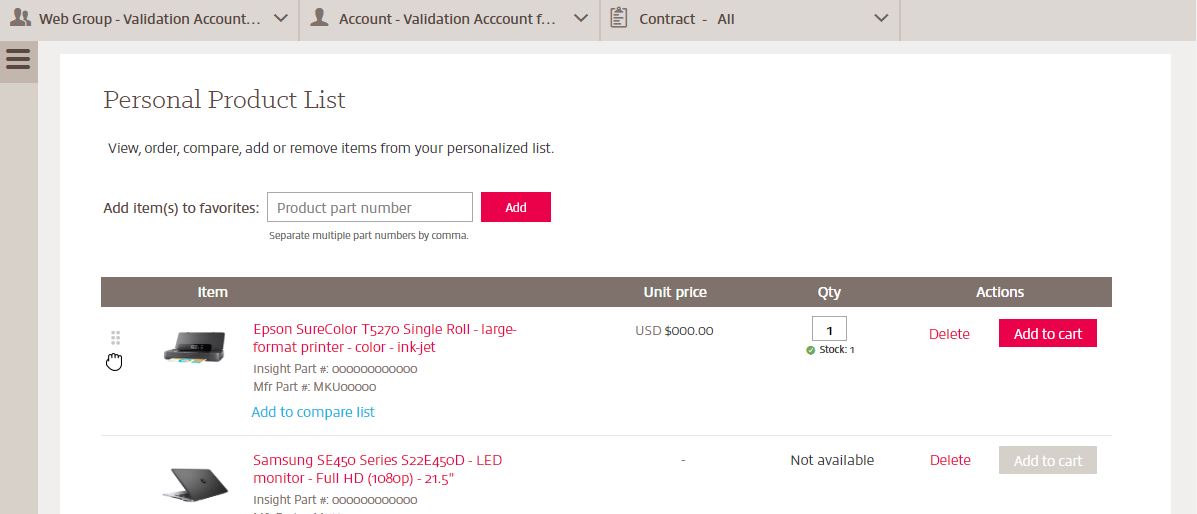Click the green stock status icon
This screenshot has width=1197, height=514.
coord(810,350)
